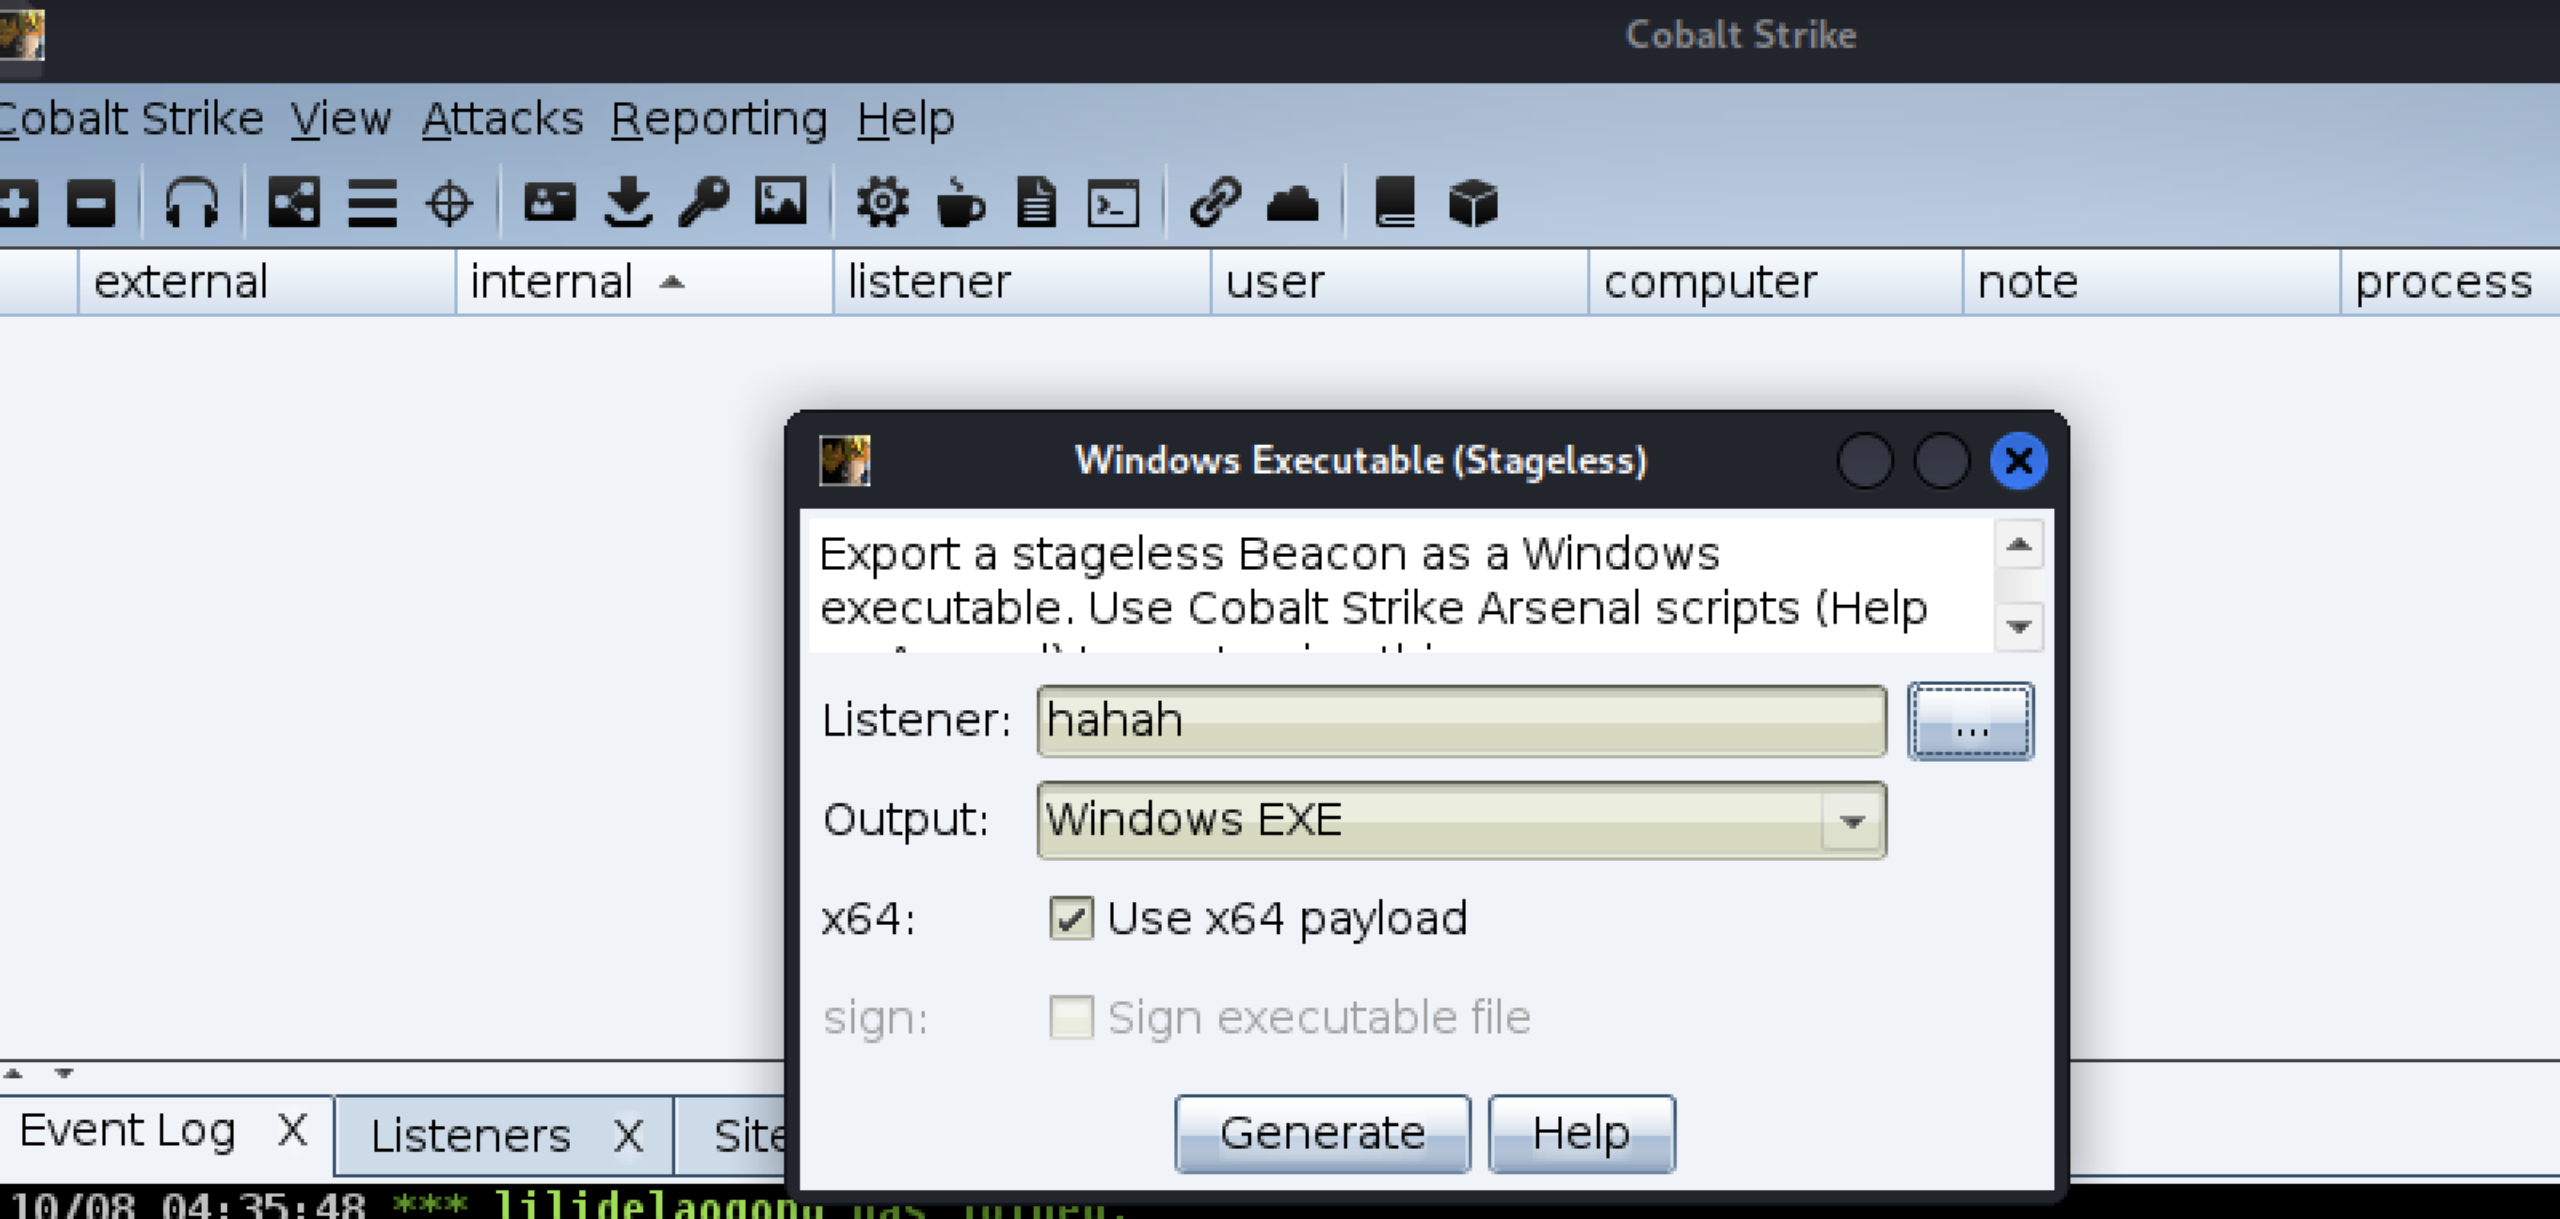
Task: Sort by the listener column header
Action: (1022, 282)
